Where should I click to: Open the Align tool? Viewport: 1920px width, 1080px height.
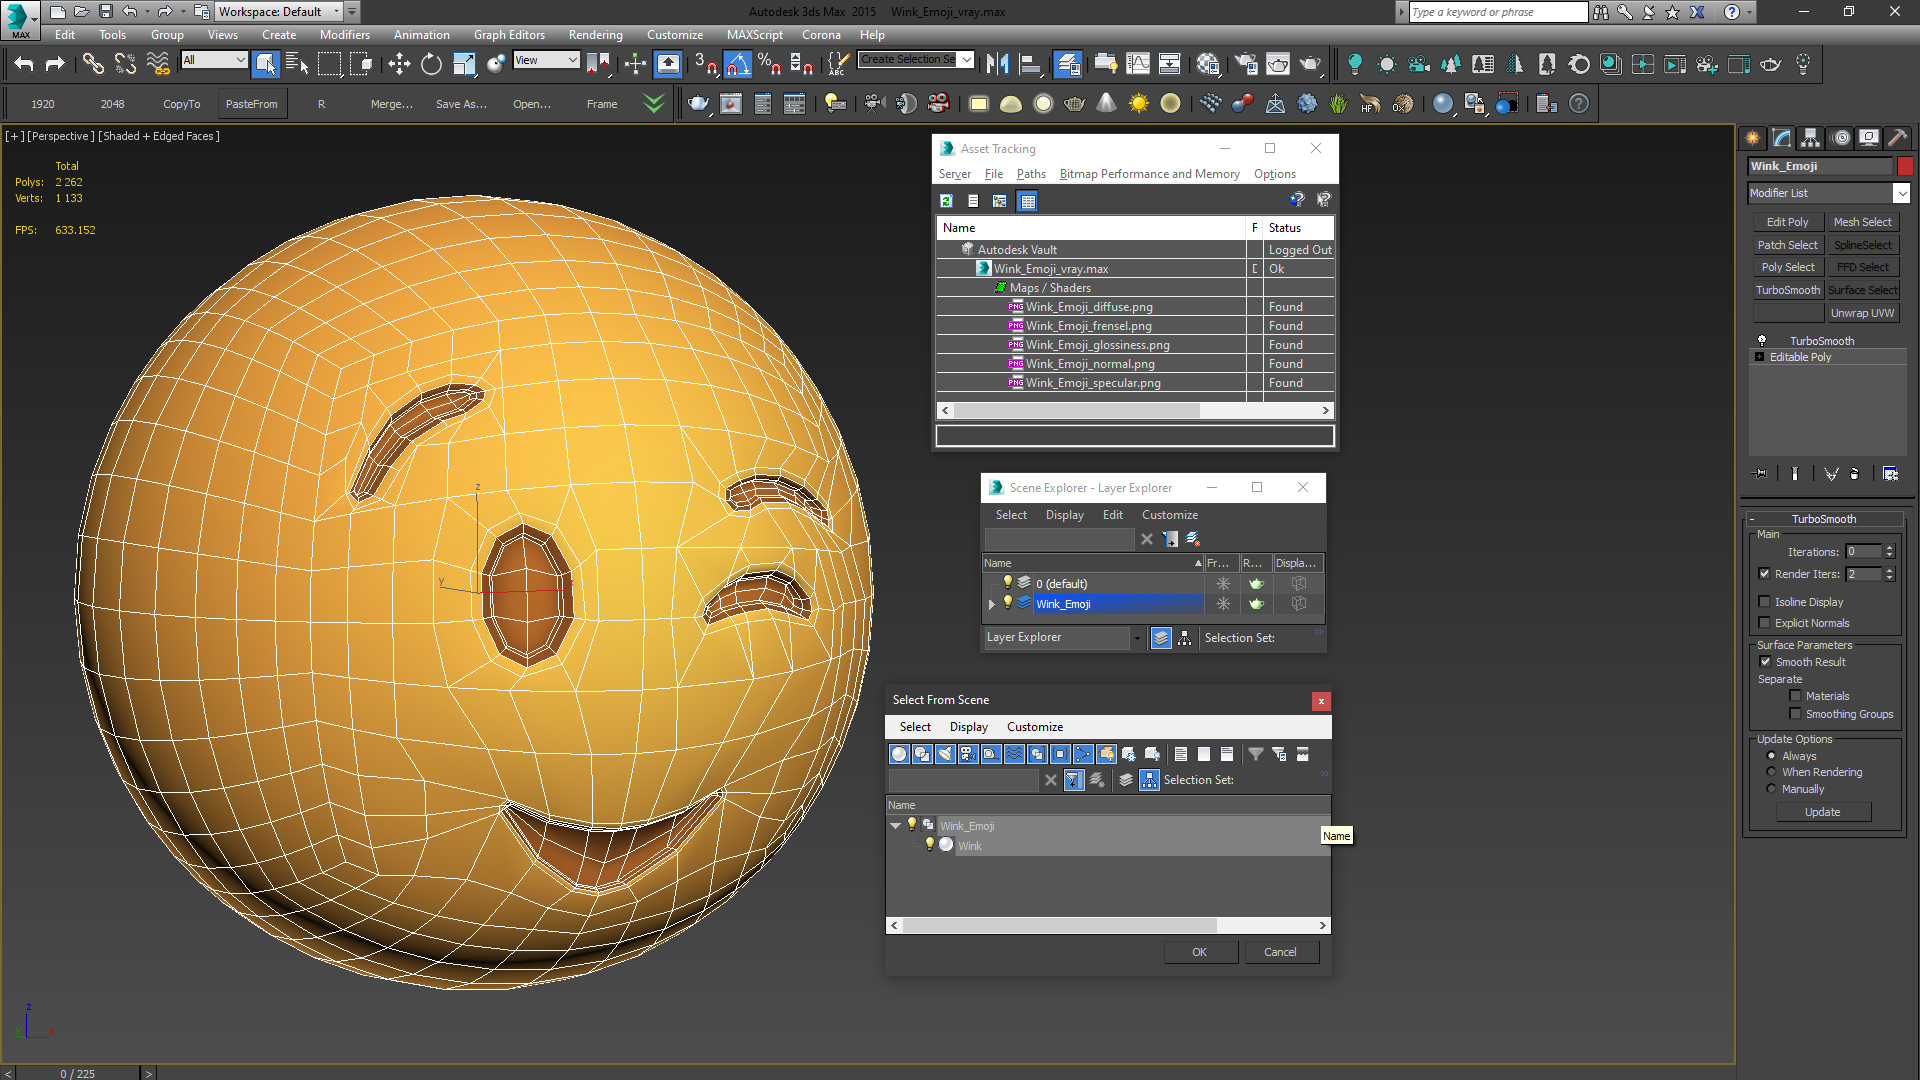[x=1030, y=64]
